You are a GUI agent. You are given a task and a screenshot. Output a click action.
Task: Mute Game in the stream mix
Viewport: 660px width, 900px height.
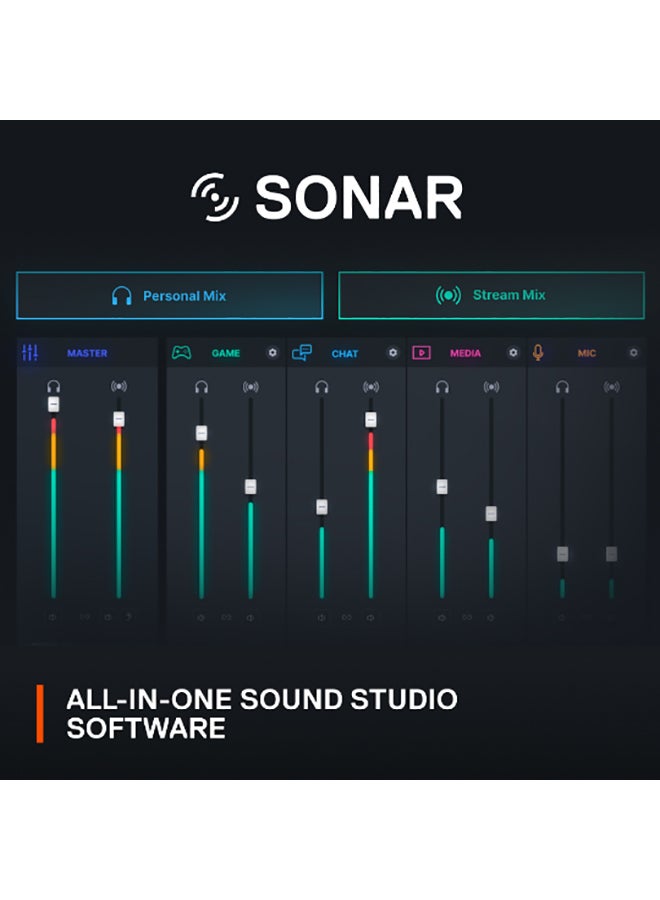[x=250, y=618]
